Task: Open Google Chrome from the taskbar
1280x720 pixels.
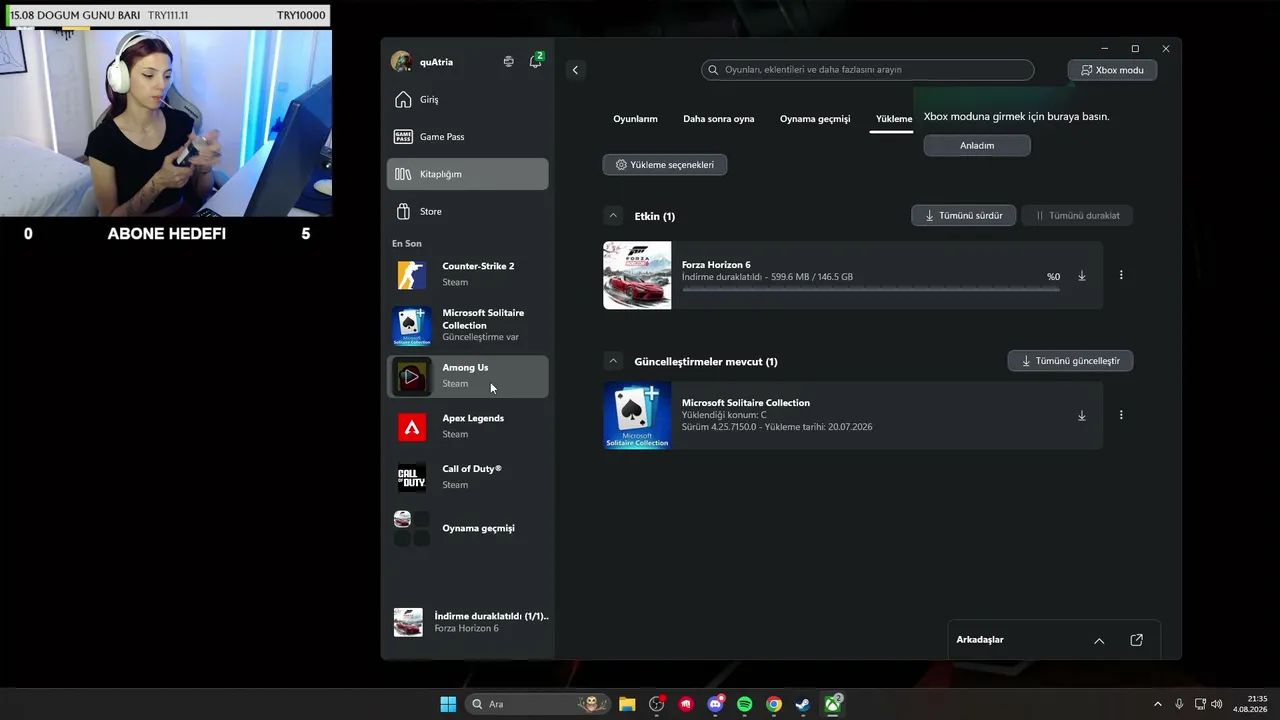Action: pyautogui.click(x=774, y=704)
